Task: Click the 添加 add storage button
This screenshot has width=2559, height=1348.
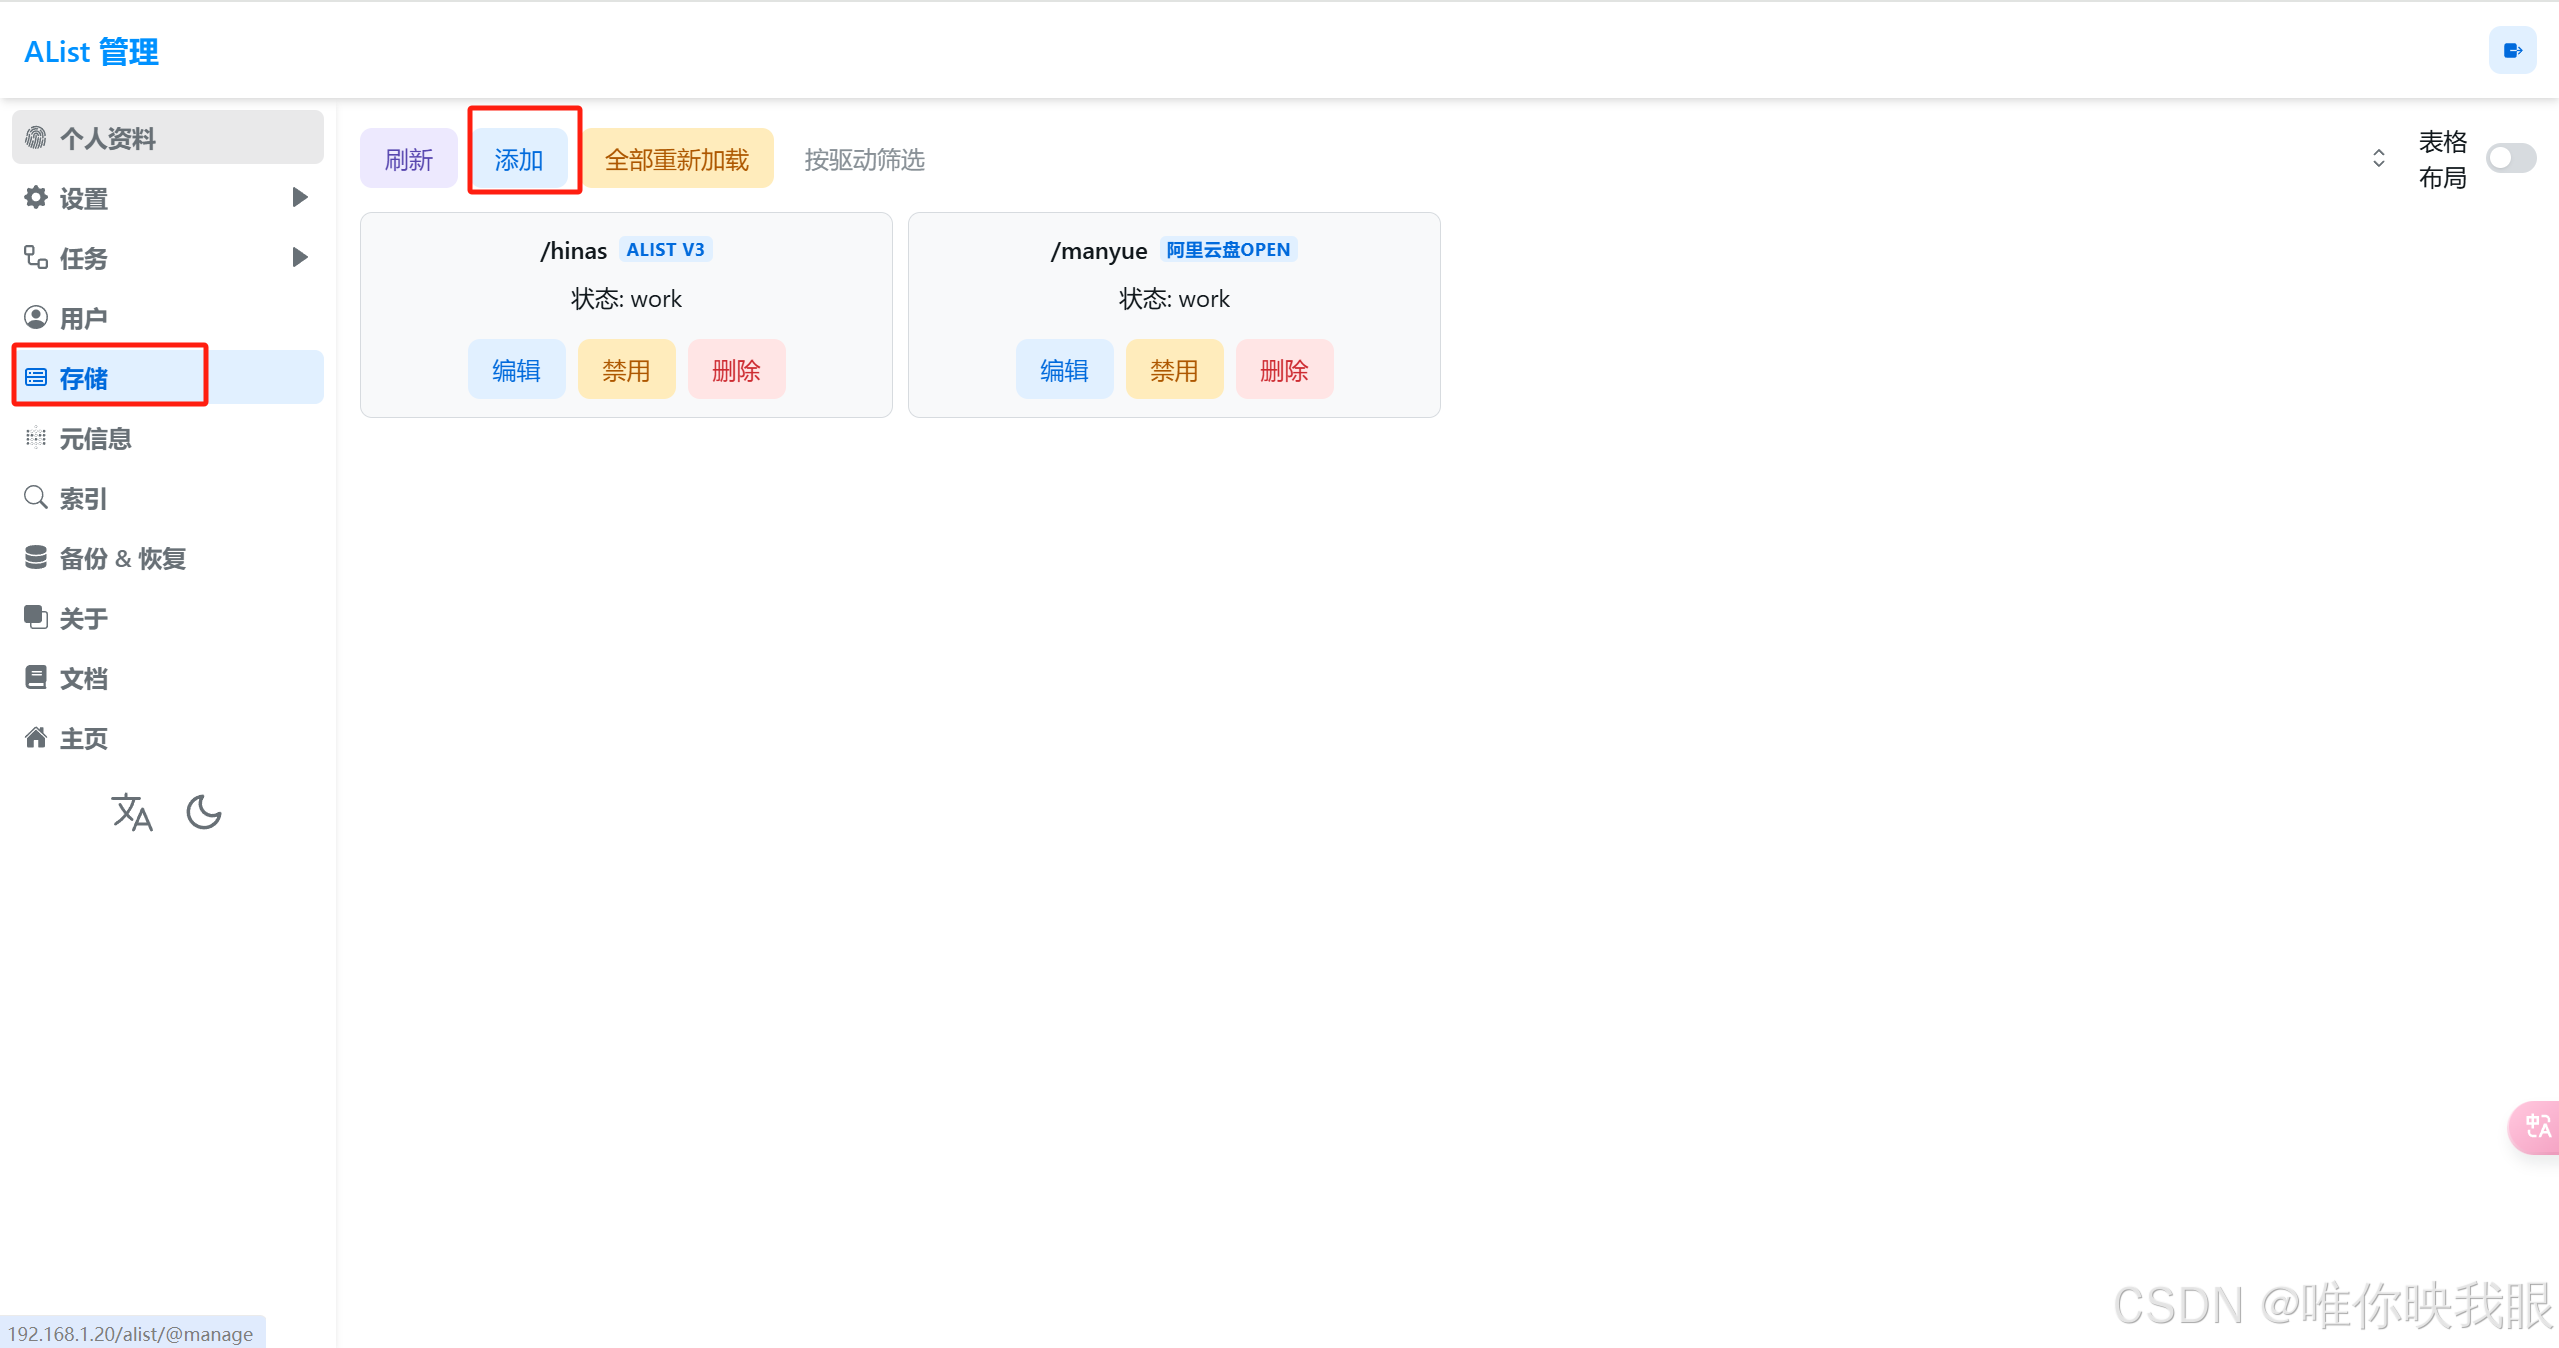Action: [x=519, y=159]
